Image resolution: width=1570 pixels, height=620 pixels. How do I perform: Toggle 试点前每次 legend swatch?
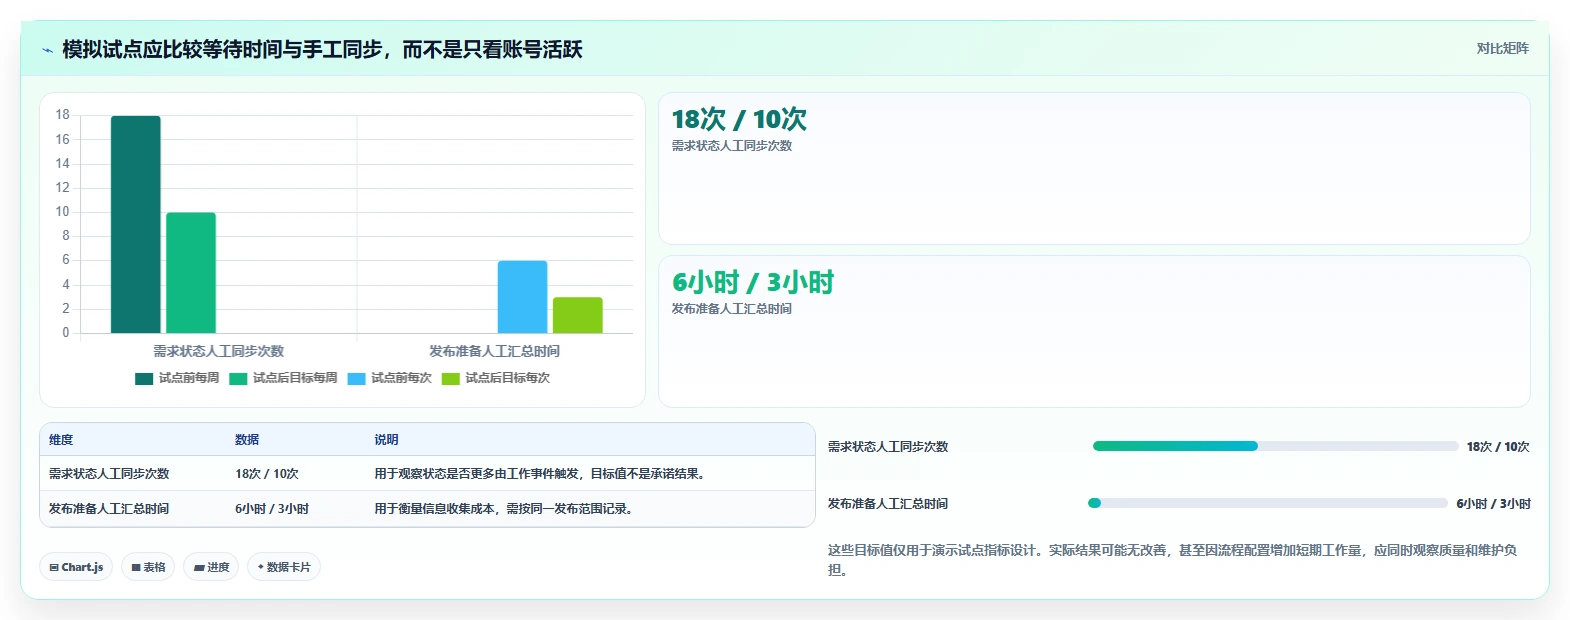point(357,379)
